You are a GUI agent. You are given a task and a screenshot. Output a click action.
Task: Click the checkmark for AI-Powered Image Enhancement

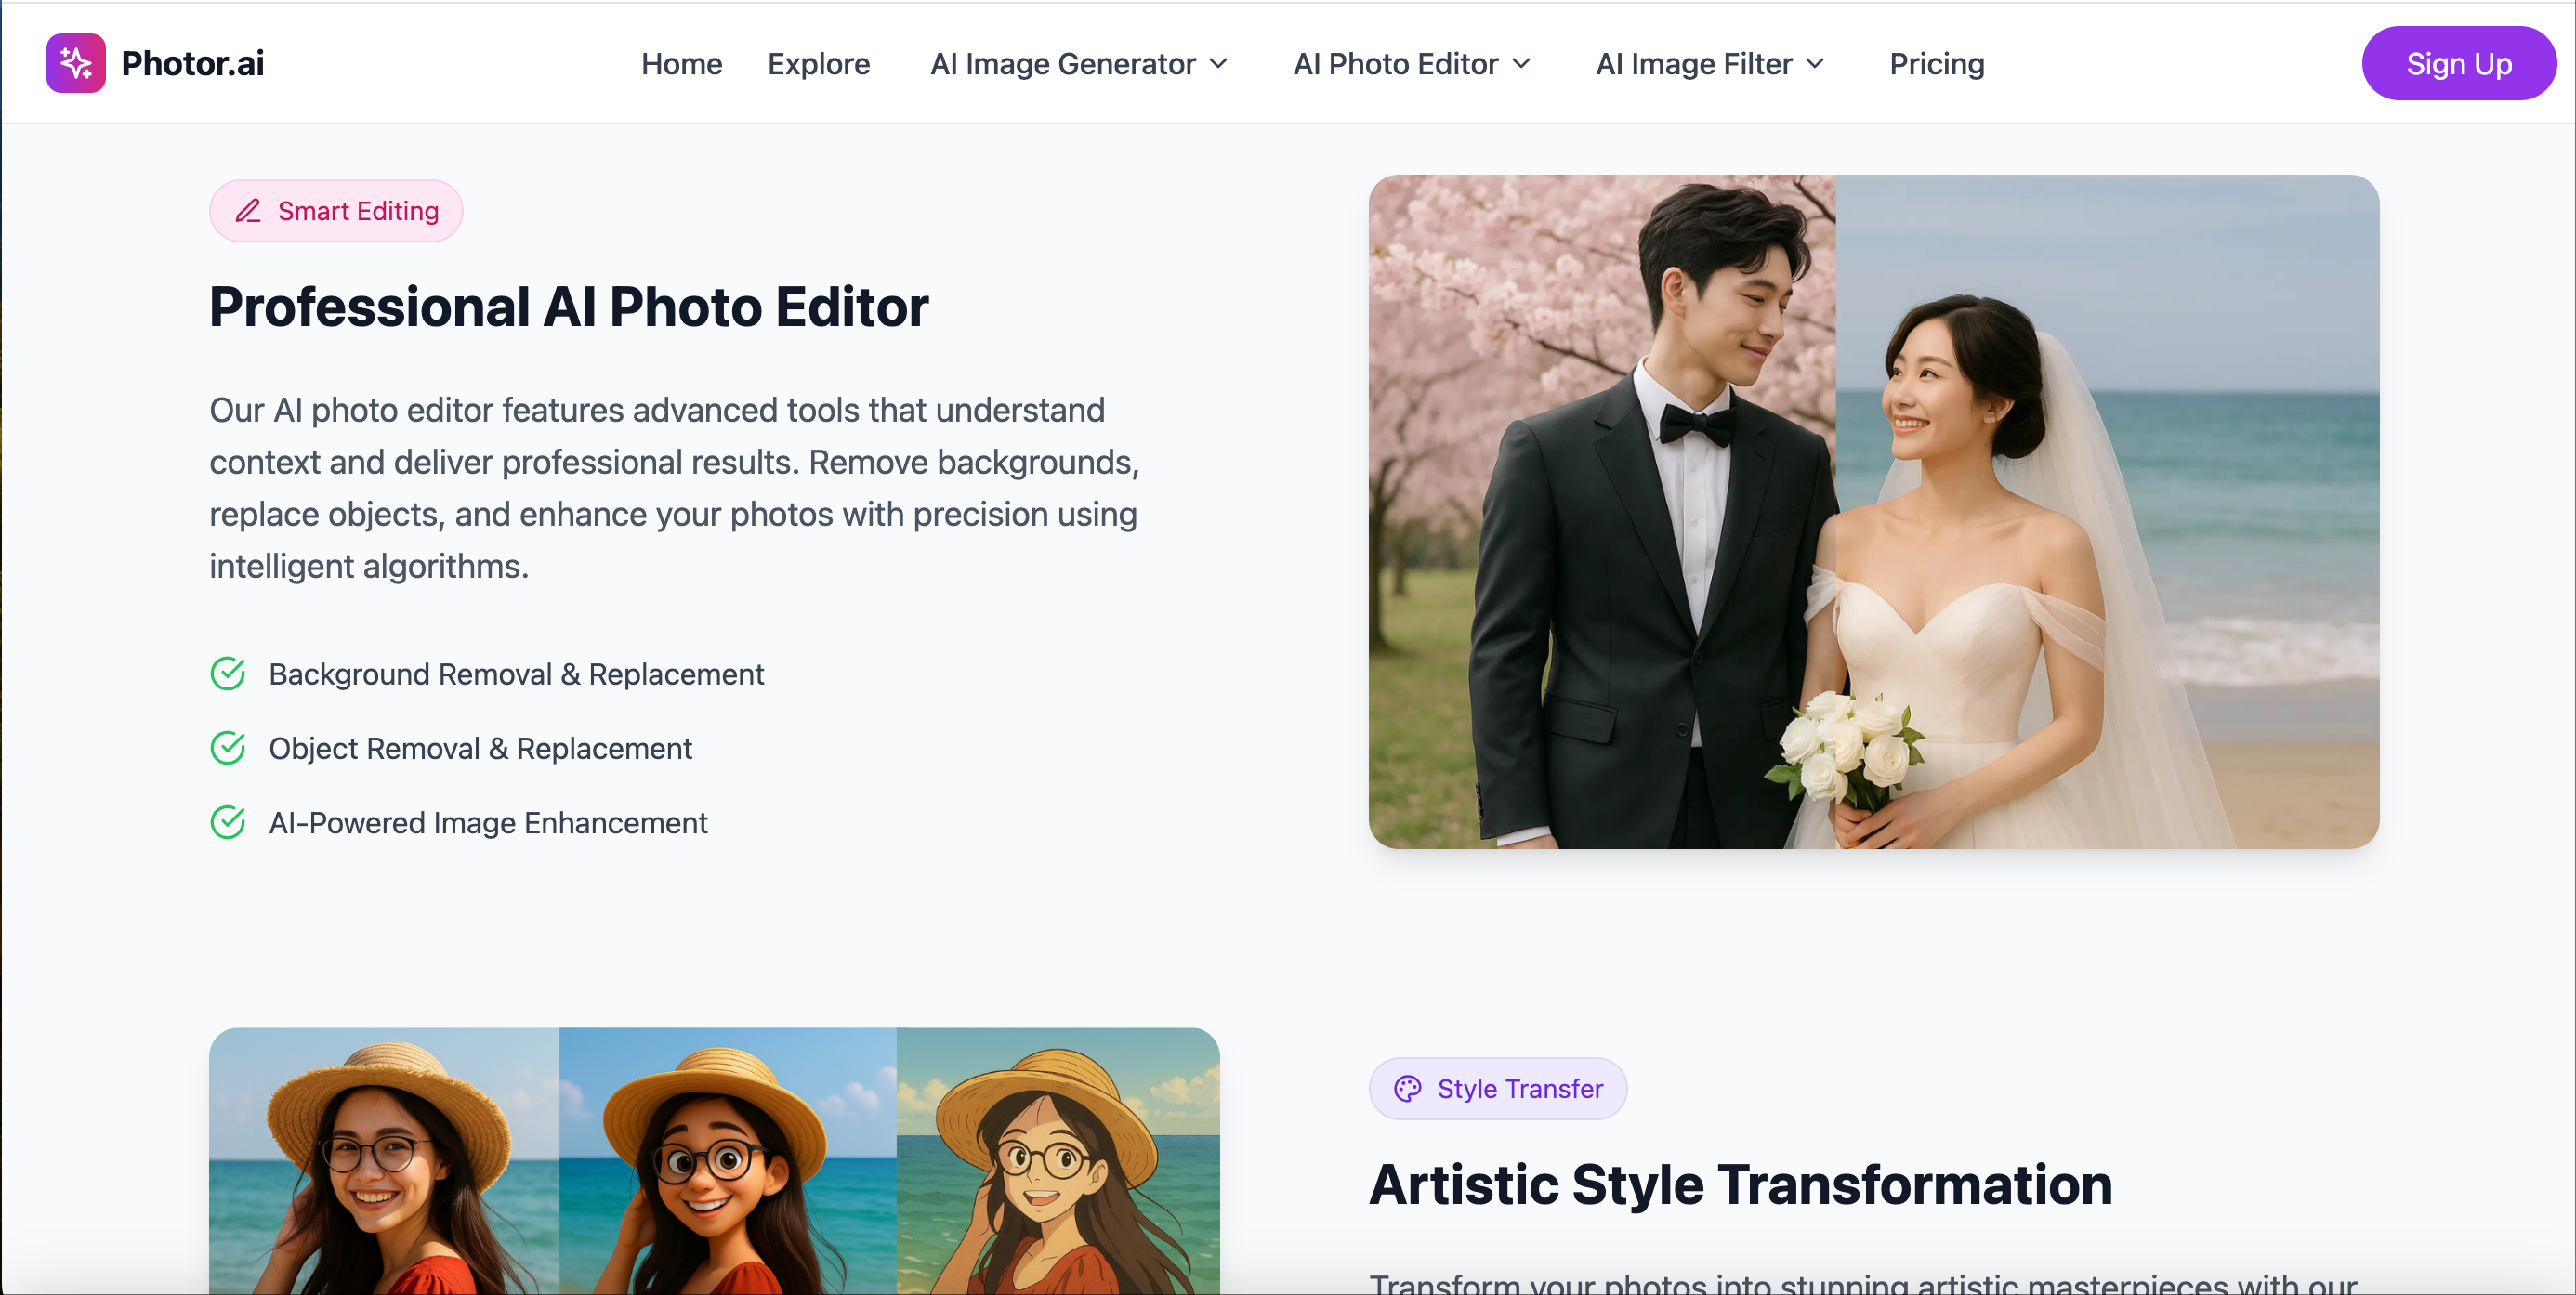tap(228, 822)
